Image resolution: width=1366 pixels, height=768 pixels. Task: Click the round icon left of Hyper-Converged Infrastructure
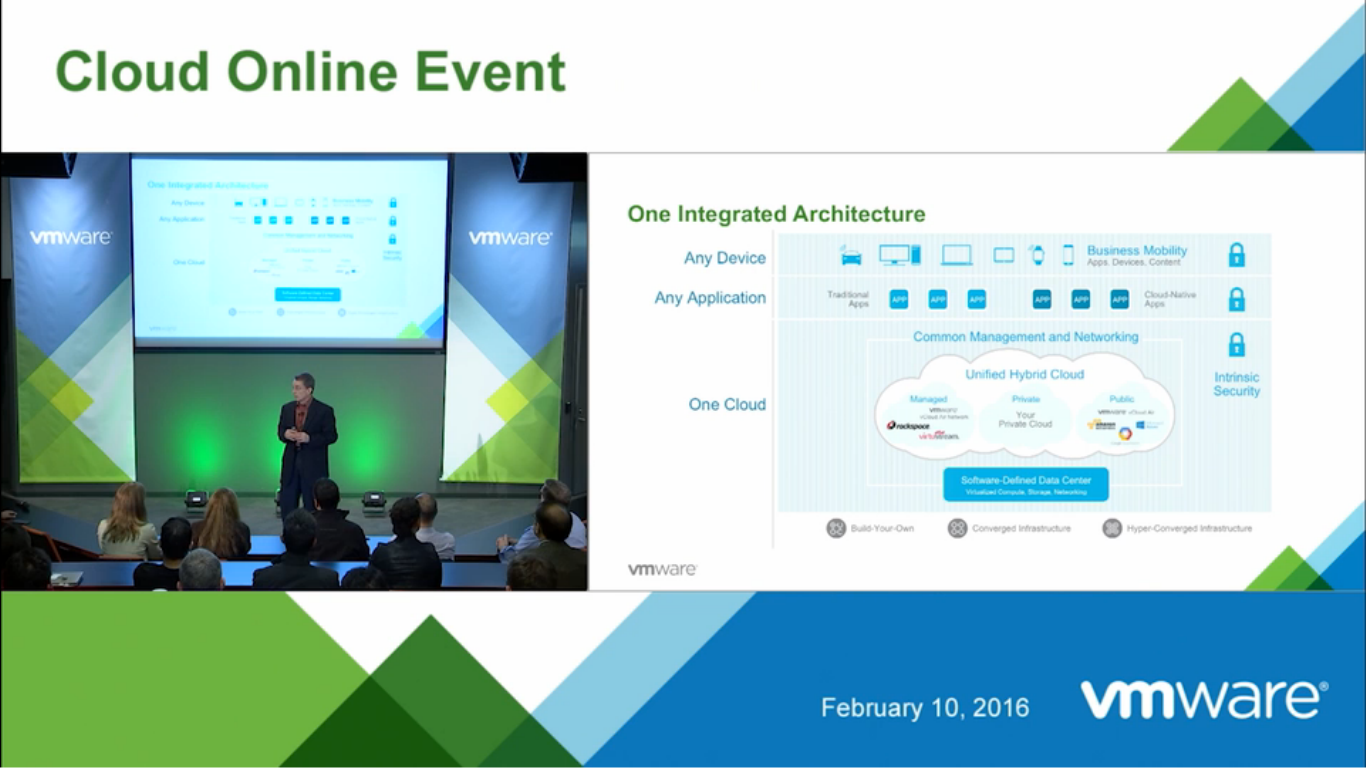(x=1112, y=528)
